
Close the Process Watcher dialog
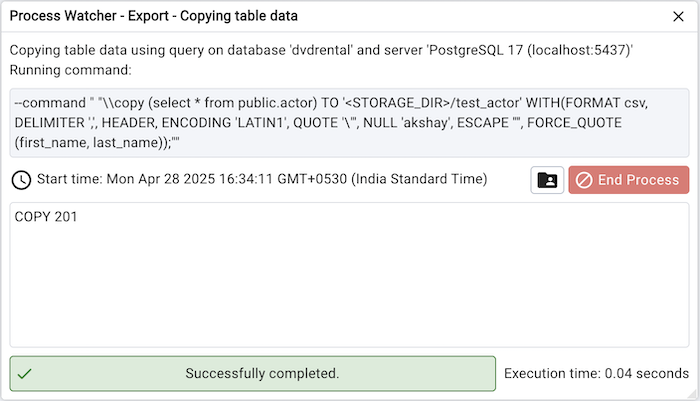click(678, 16)
